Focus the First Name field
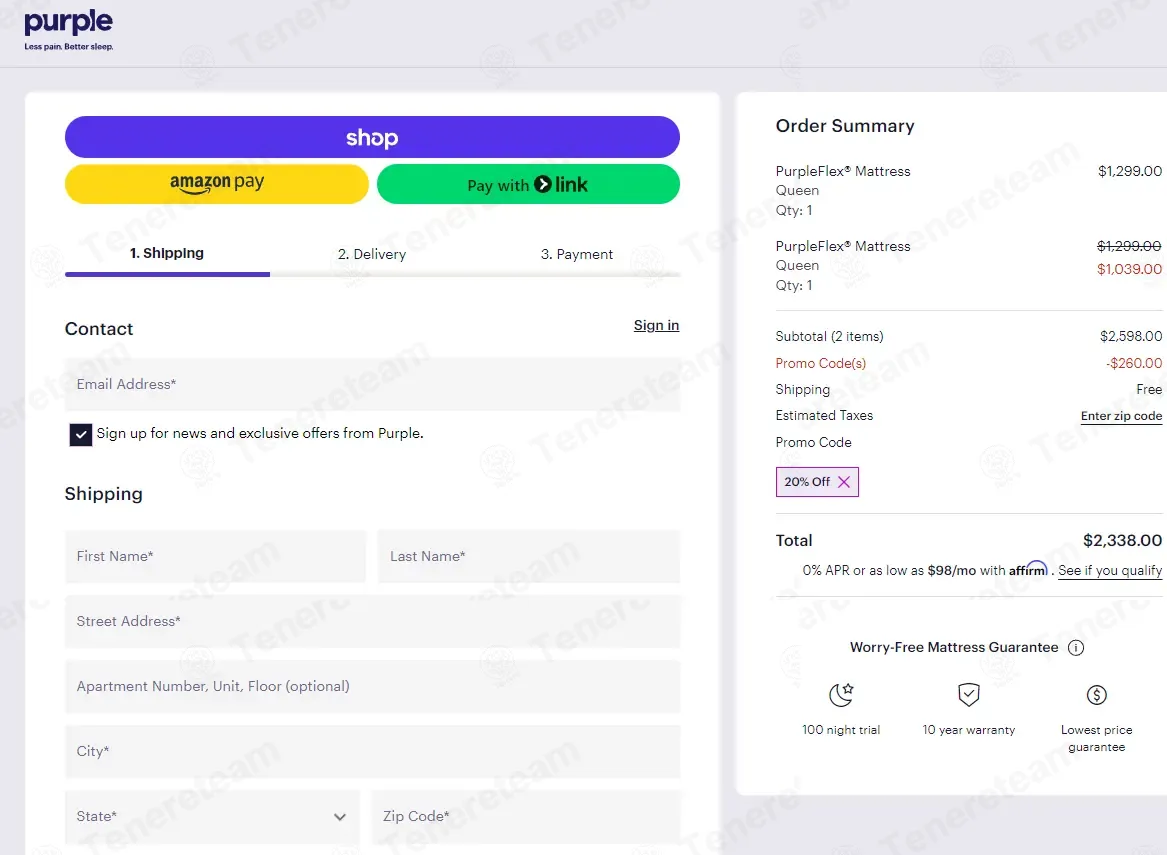Image resolution: width=1167 pixels, height=855 pixels. (x=215, y=556)
